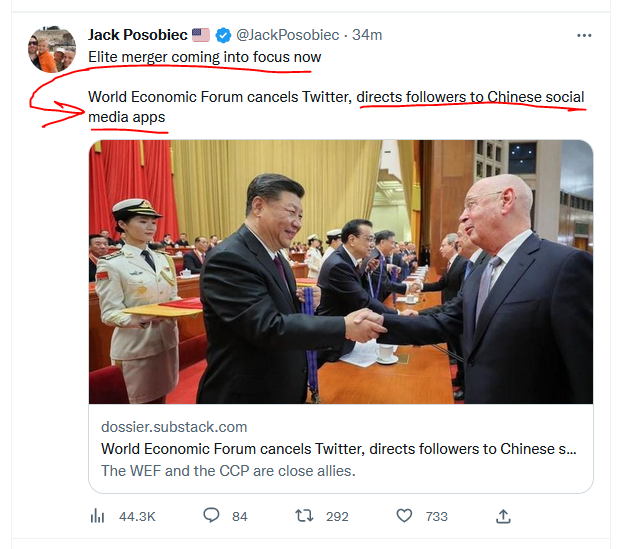Click the retweet arrows icon
Viewport: 632px width, 549px height.
307,516
